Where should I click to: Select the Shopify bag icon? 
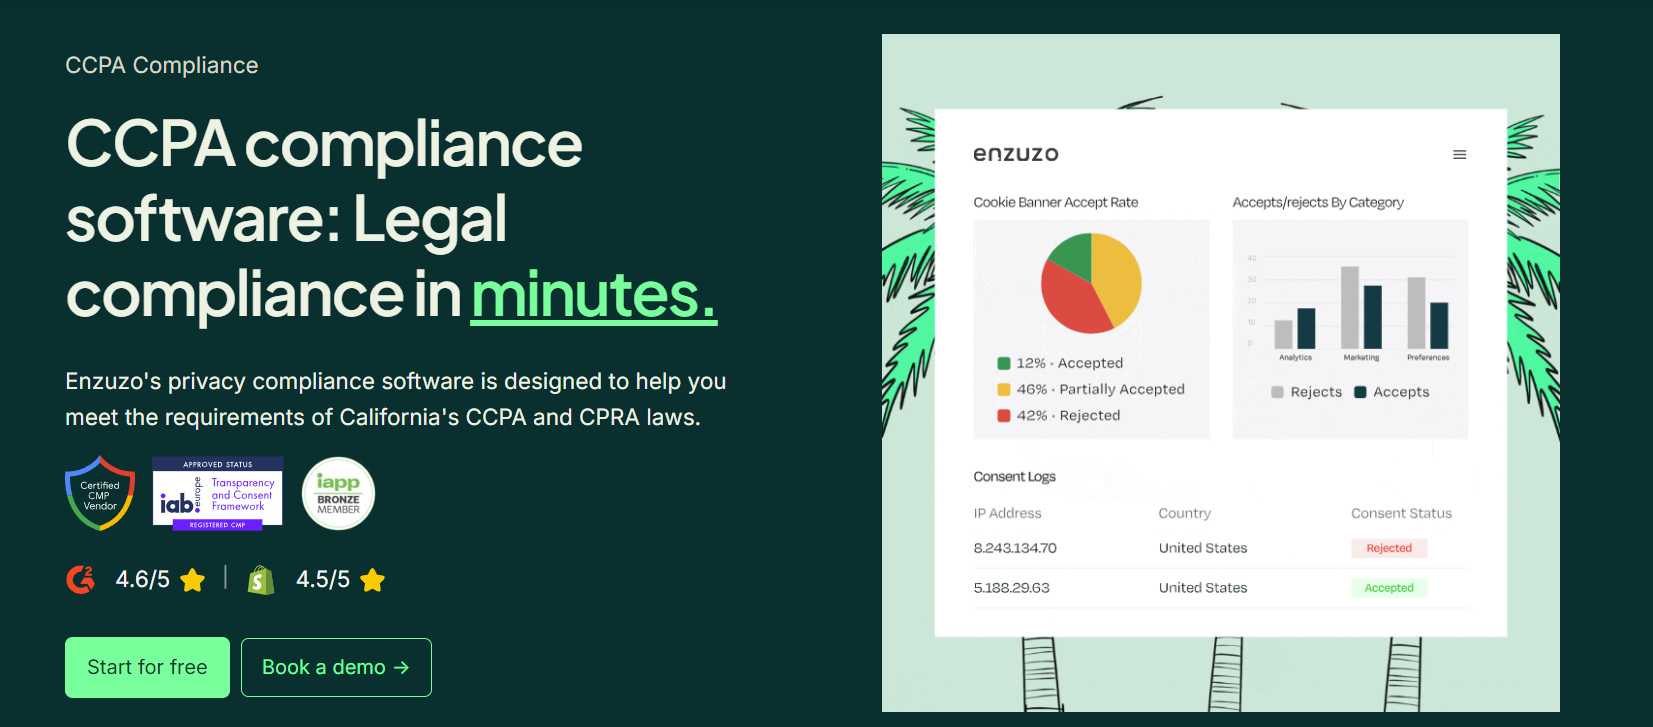260,579
